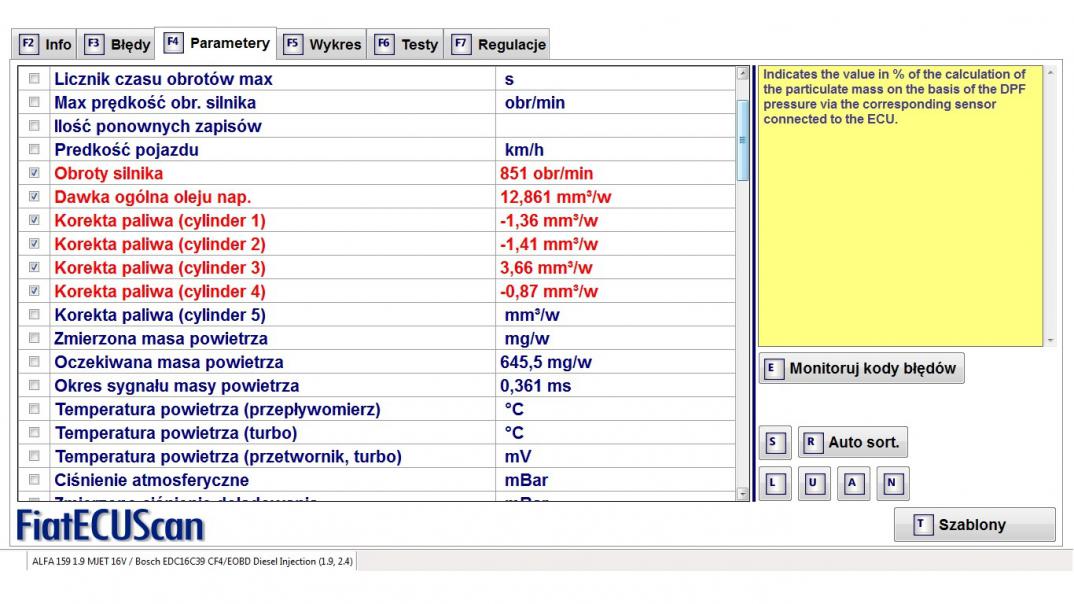Disable Korekta paliwa (cylinder 3) checkbox
Viewport: 1074px width, 604px height.
click(35, 268)
